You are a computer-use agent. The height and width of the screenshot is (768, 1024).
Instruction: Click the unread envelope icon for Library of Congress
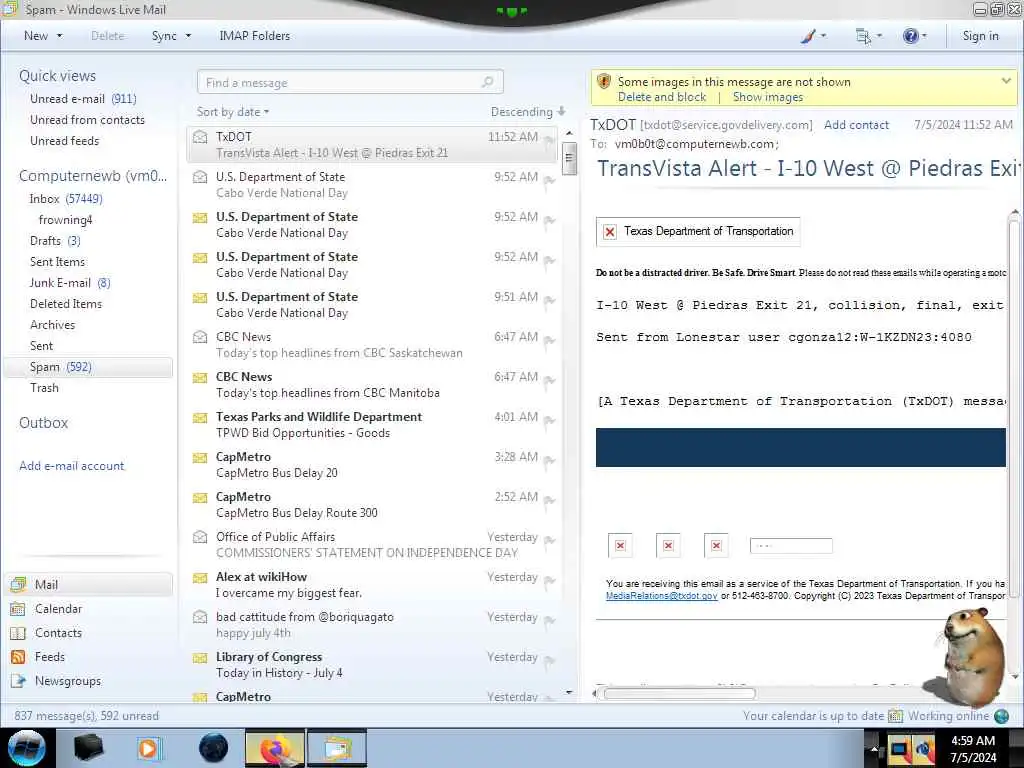(x=200, y=658)
